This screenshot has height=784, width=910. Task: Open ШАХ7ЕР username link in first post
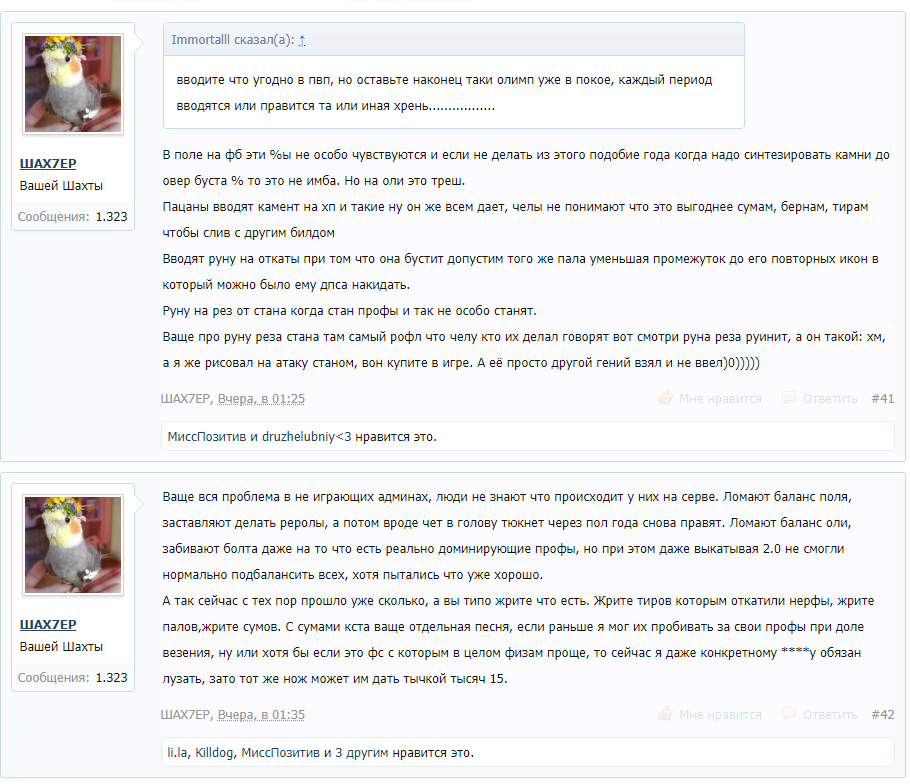48,164
